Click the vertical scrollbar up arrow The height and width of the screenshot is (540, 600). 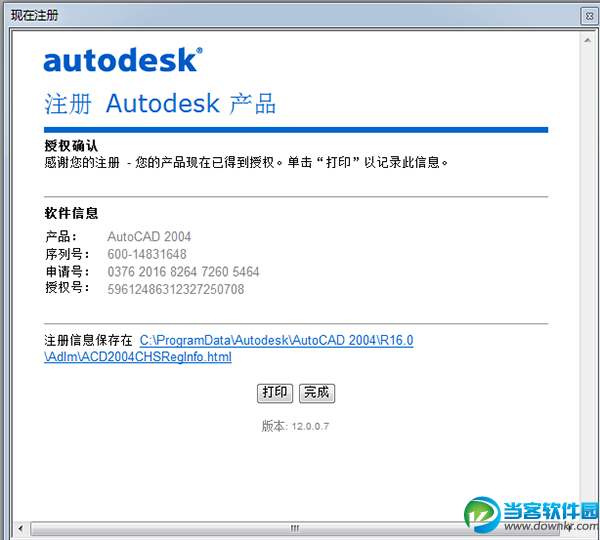pos(587,40)
